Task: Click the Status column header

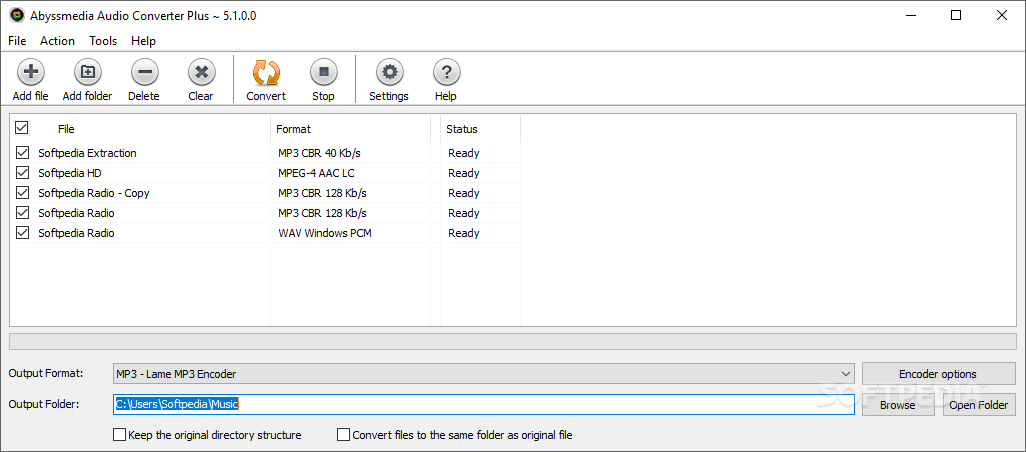Action: click(x=480, y=129)
